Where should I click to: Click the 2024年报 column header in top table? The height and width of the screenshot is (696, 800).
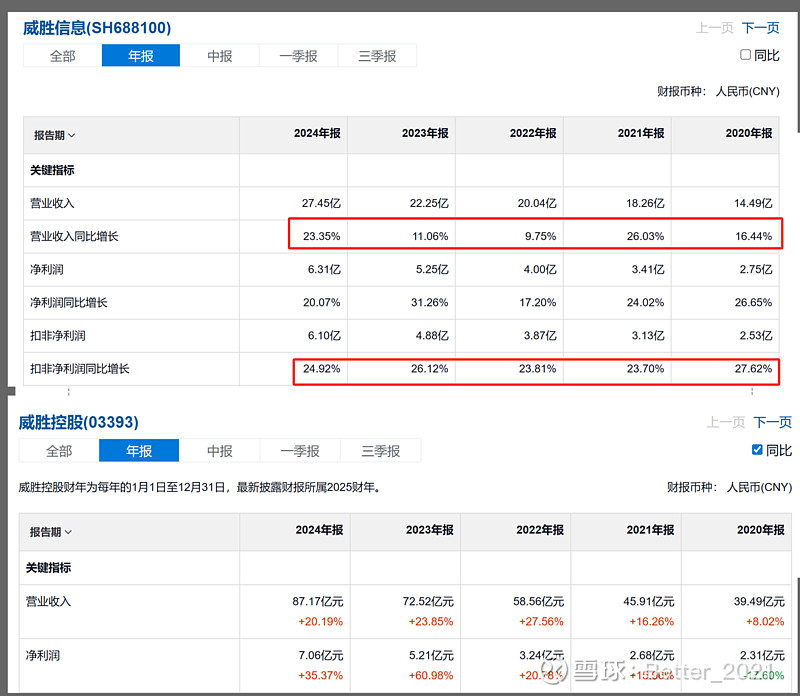pos(317,134)
